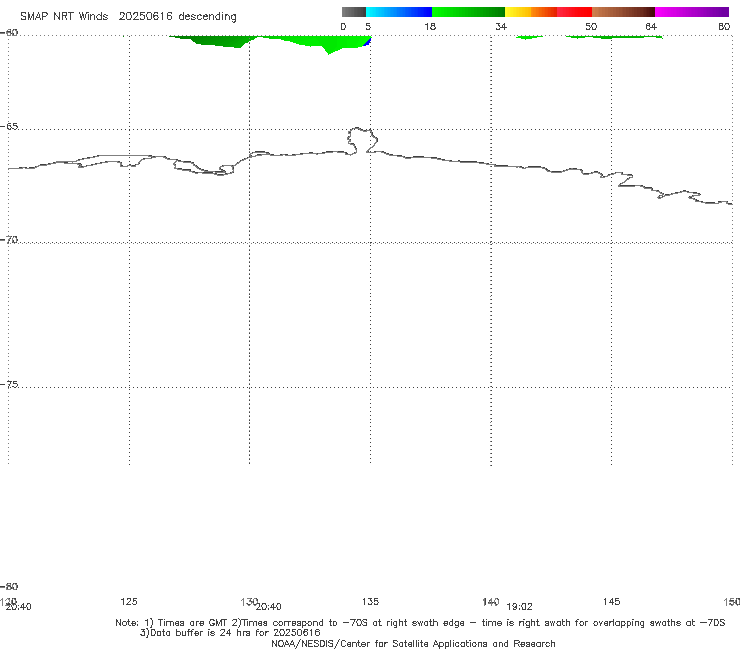Click the 145 longitude label
The width and height of the screenshot is (740, 650).
point(612,601)
